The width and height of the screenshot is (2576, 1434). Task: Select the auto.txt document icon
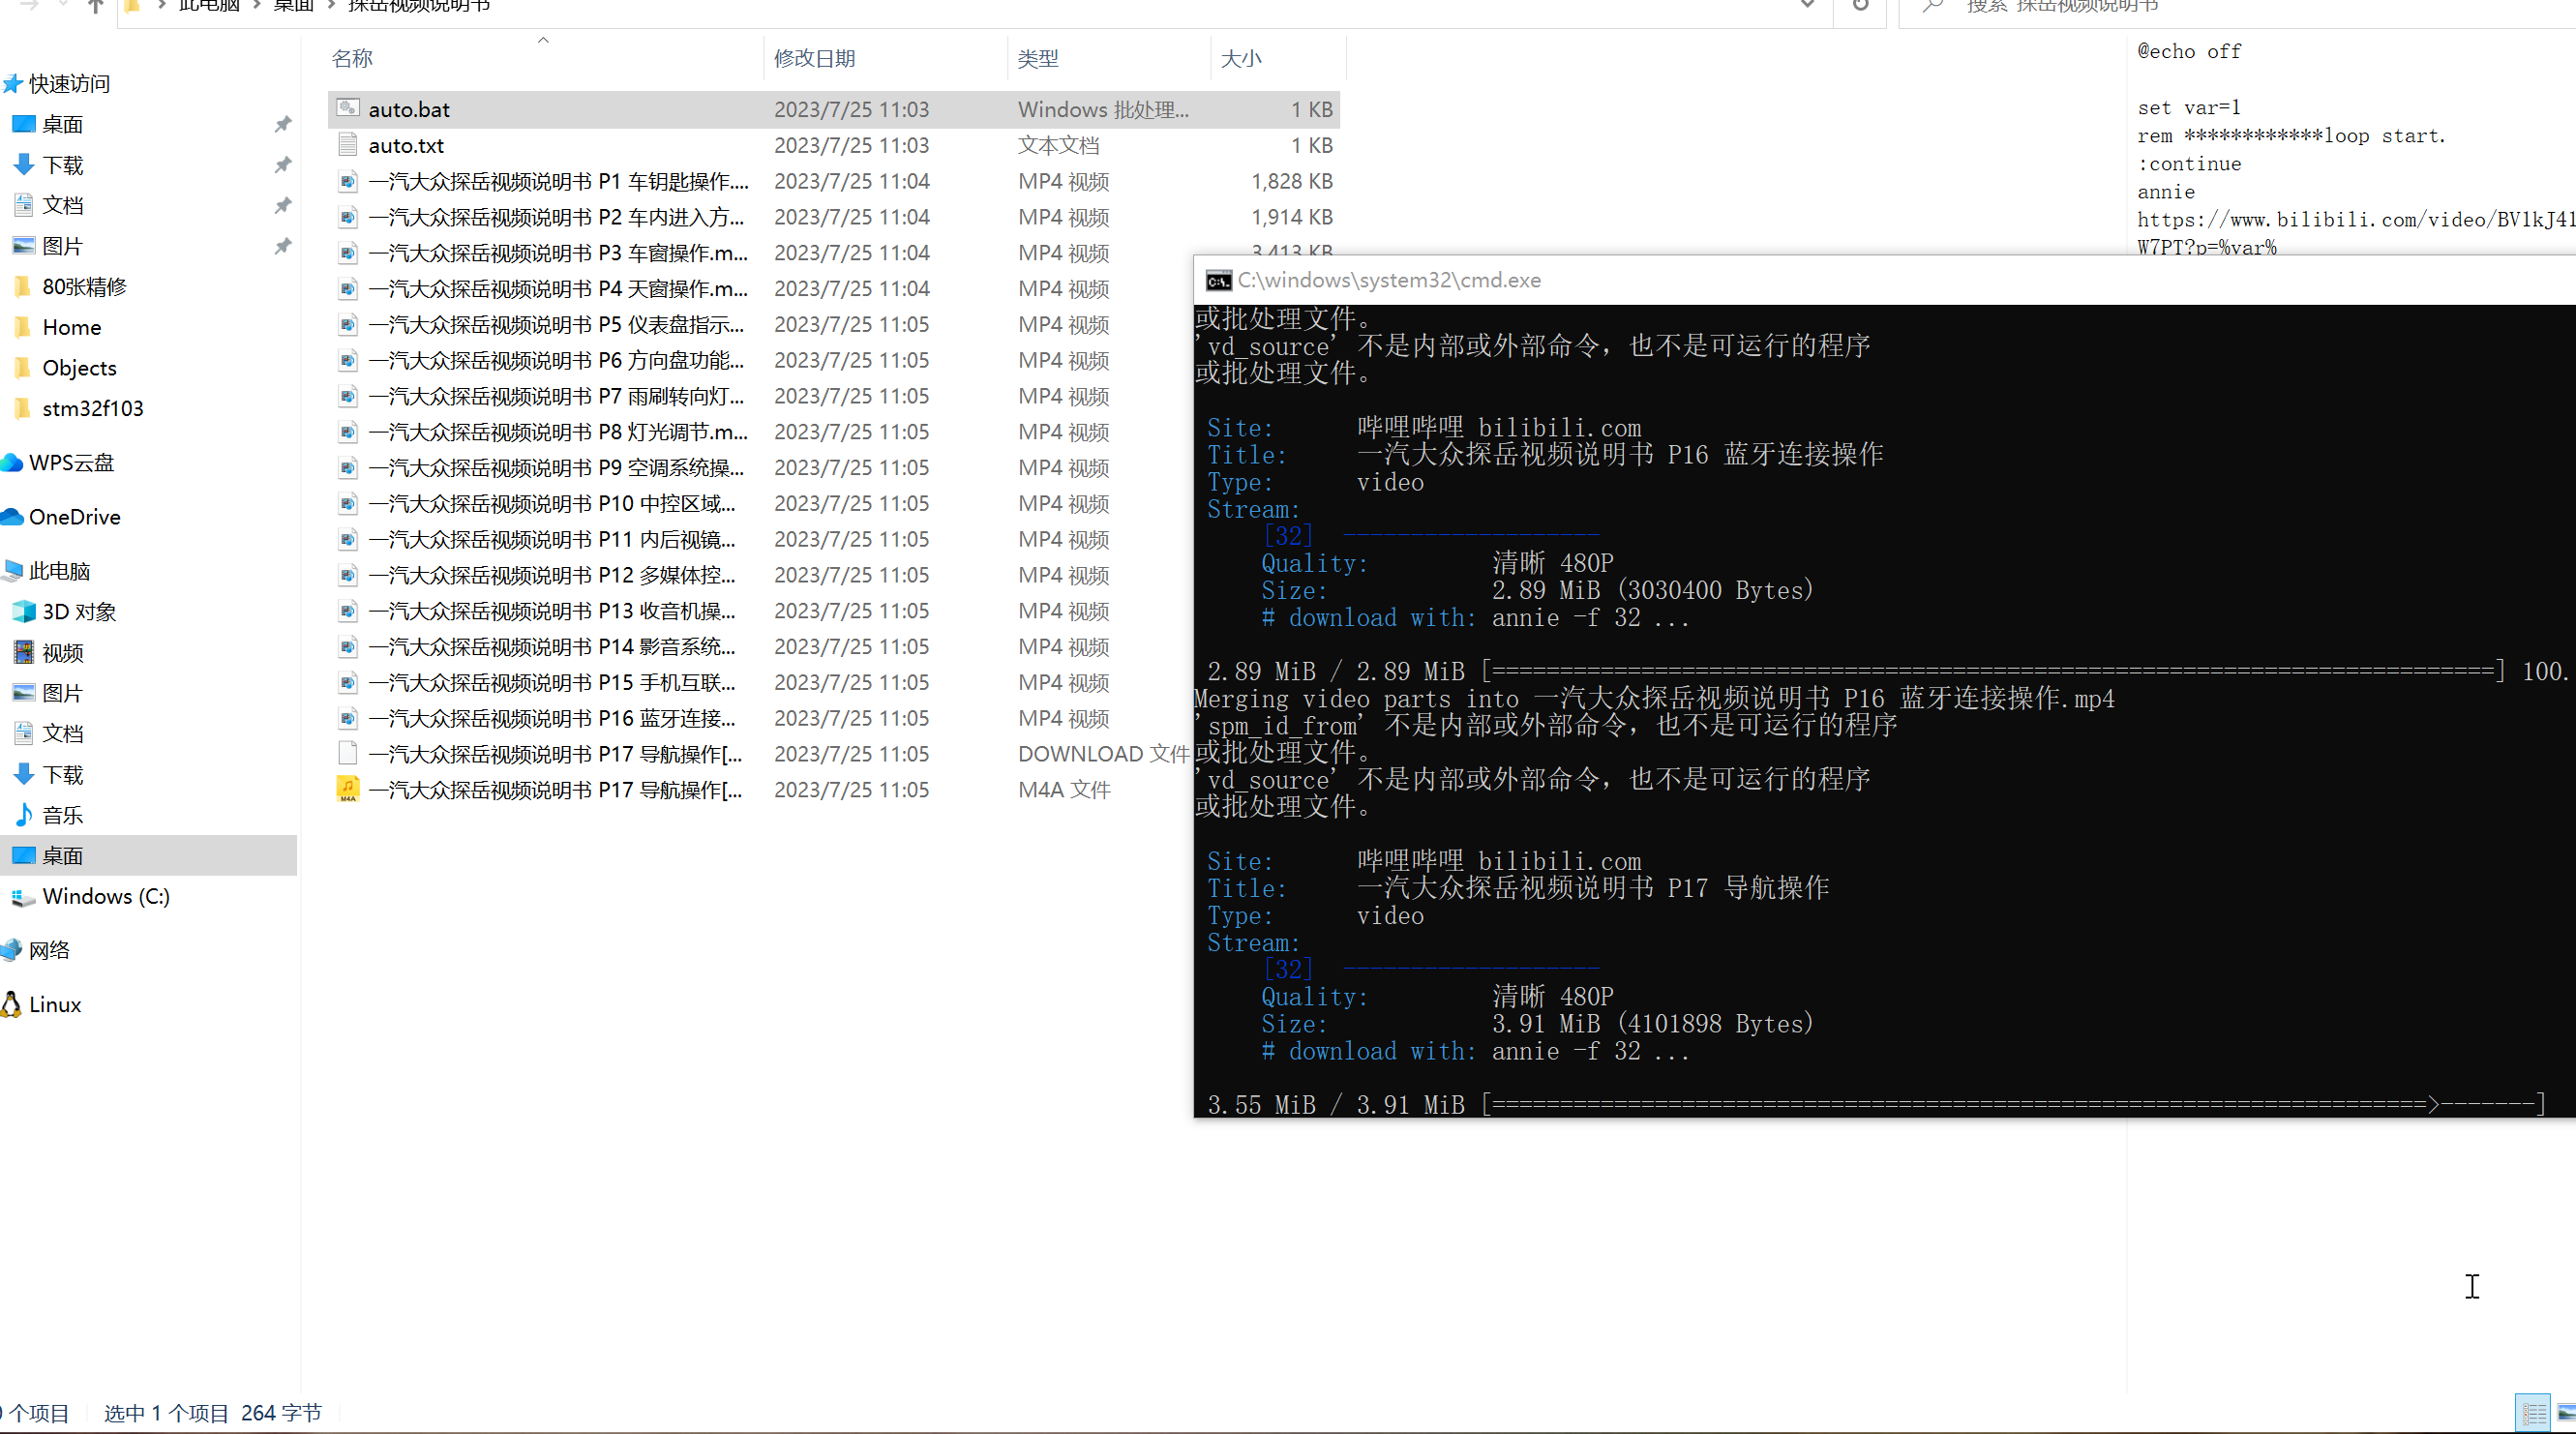tap(347, 144)
